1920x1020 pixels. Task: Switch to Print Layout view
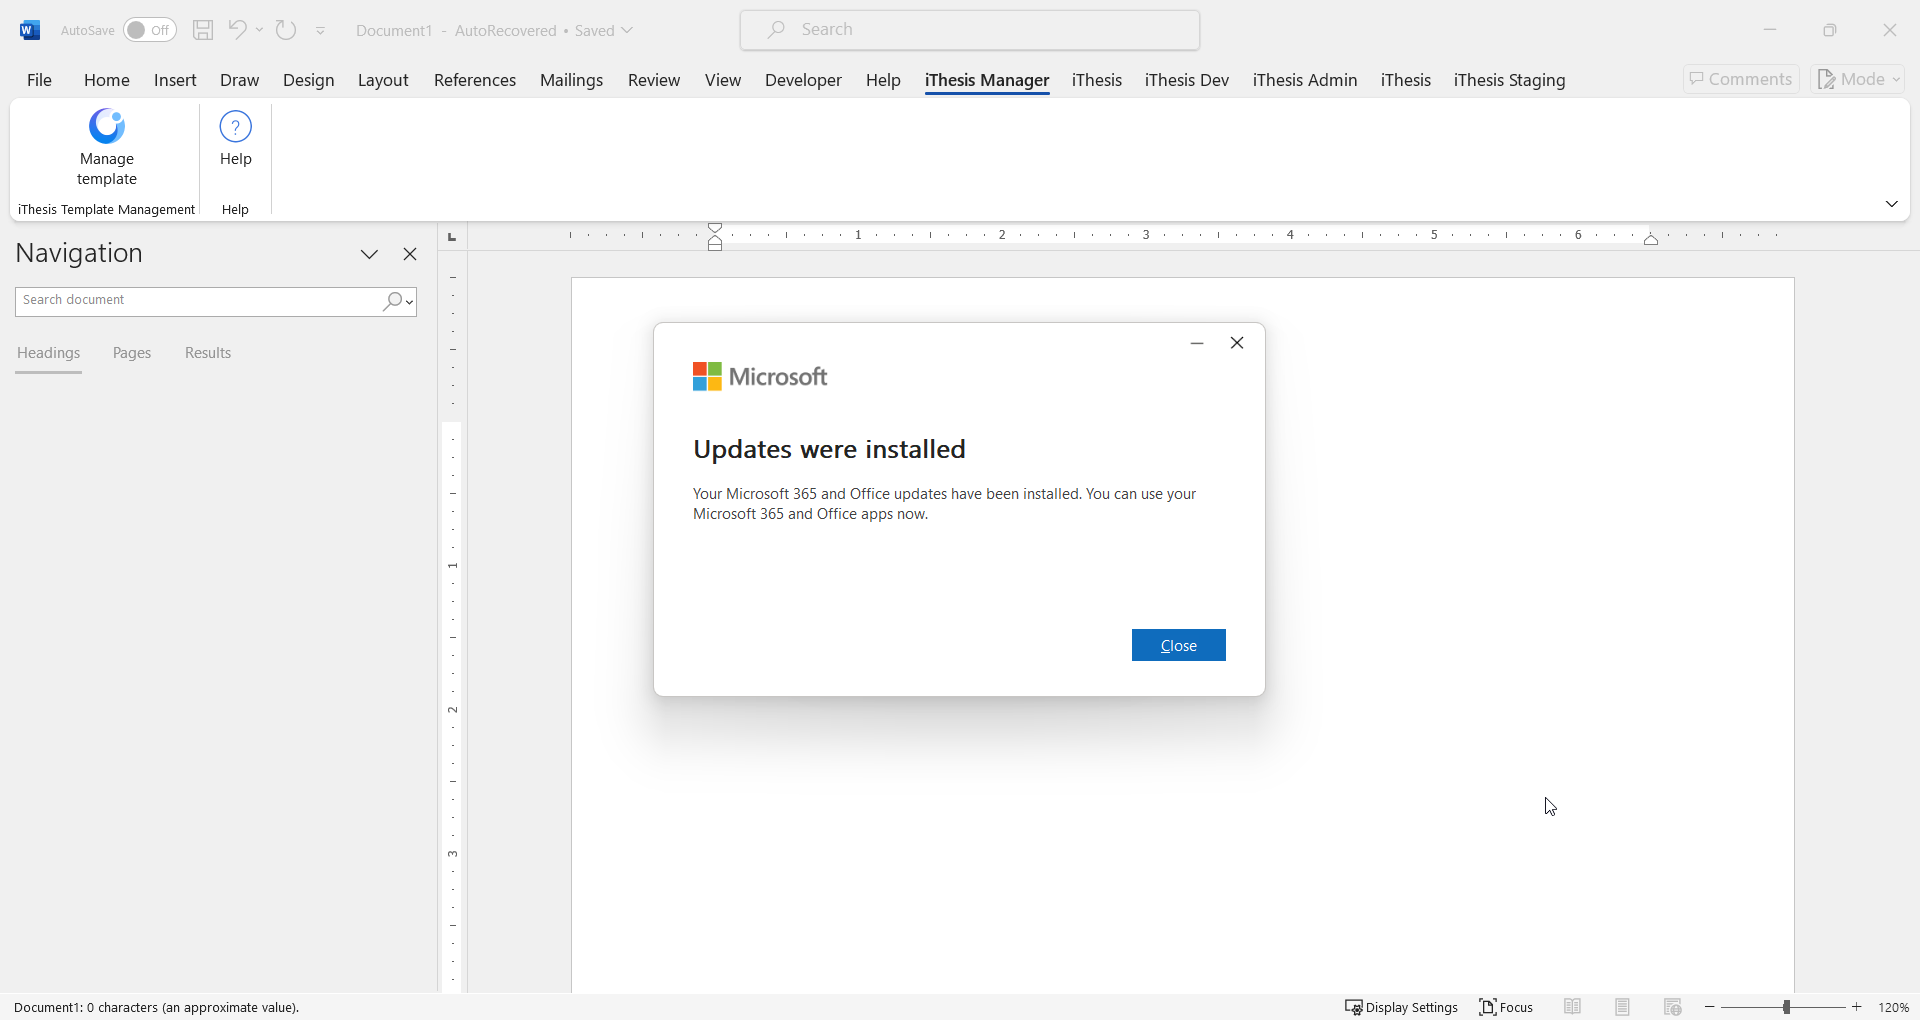coord(1623,1007)
